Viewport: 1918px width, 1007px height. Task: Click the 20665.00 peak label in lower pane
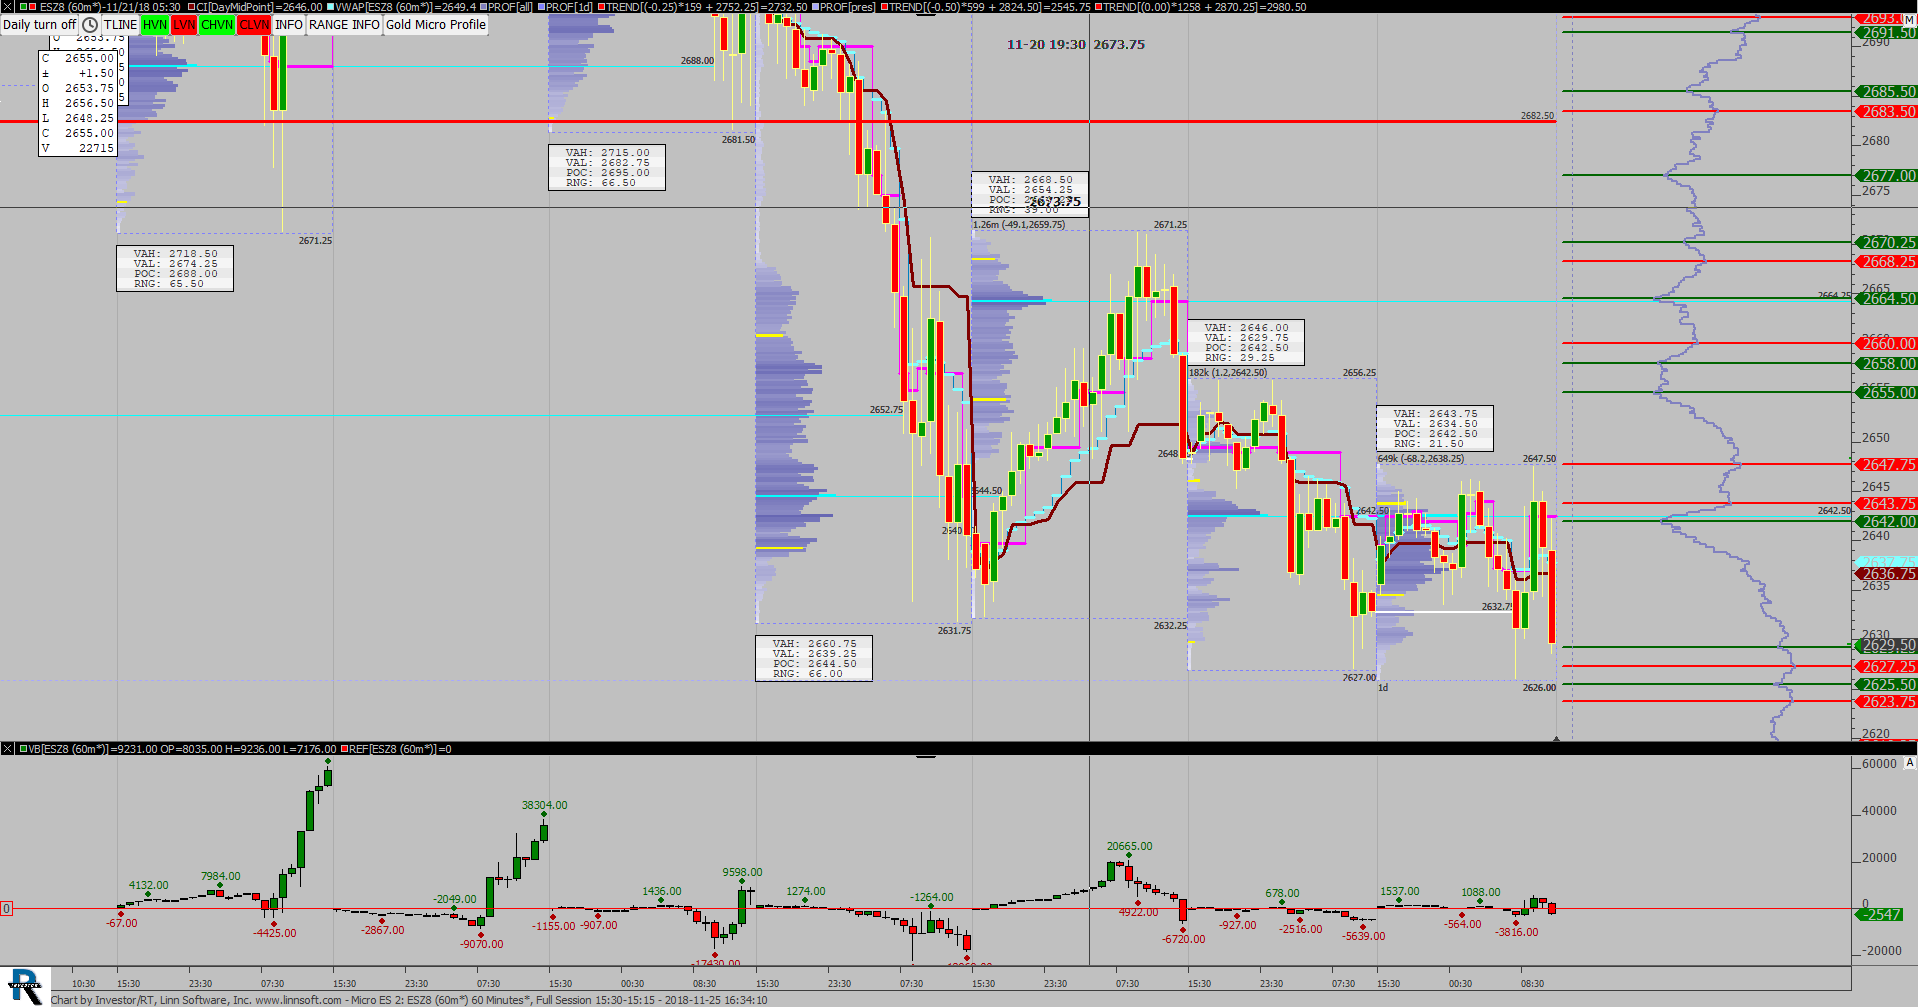(x=1129, y=846)
